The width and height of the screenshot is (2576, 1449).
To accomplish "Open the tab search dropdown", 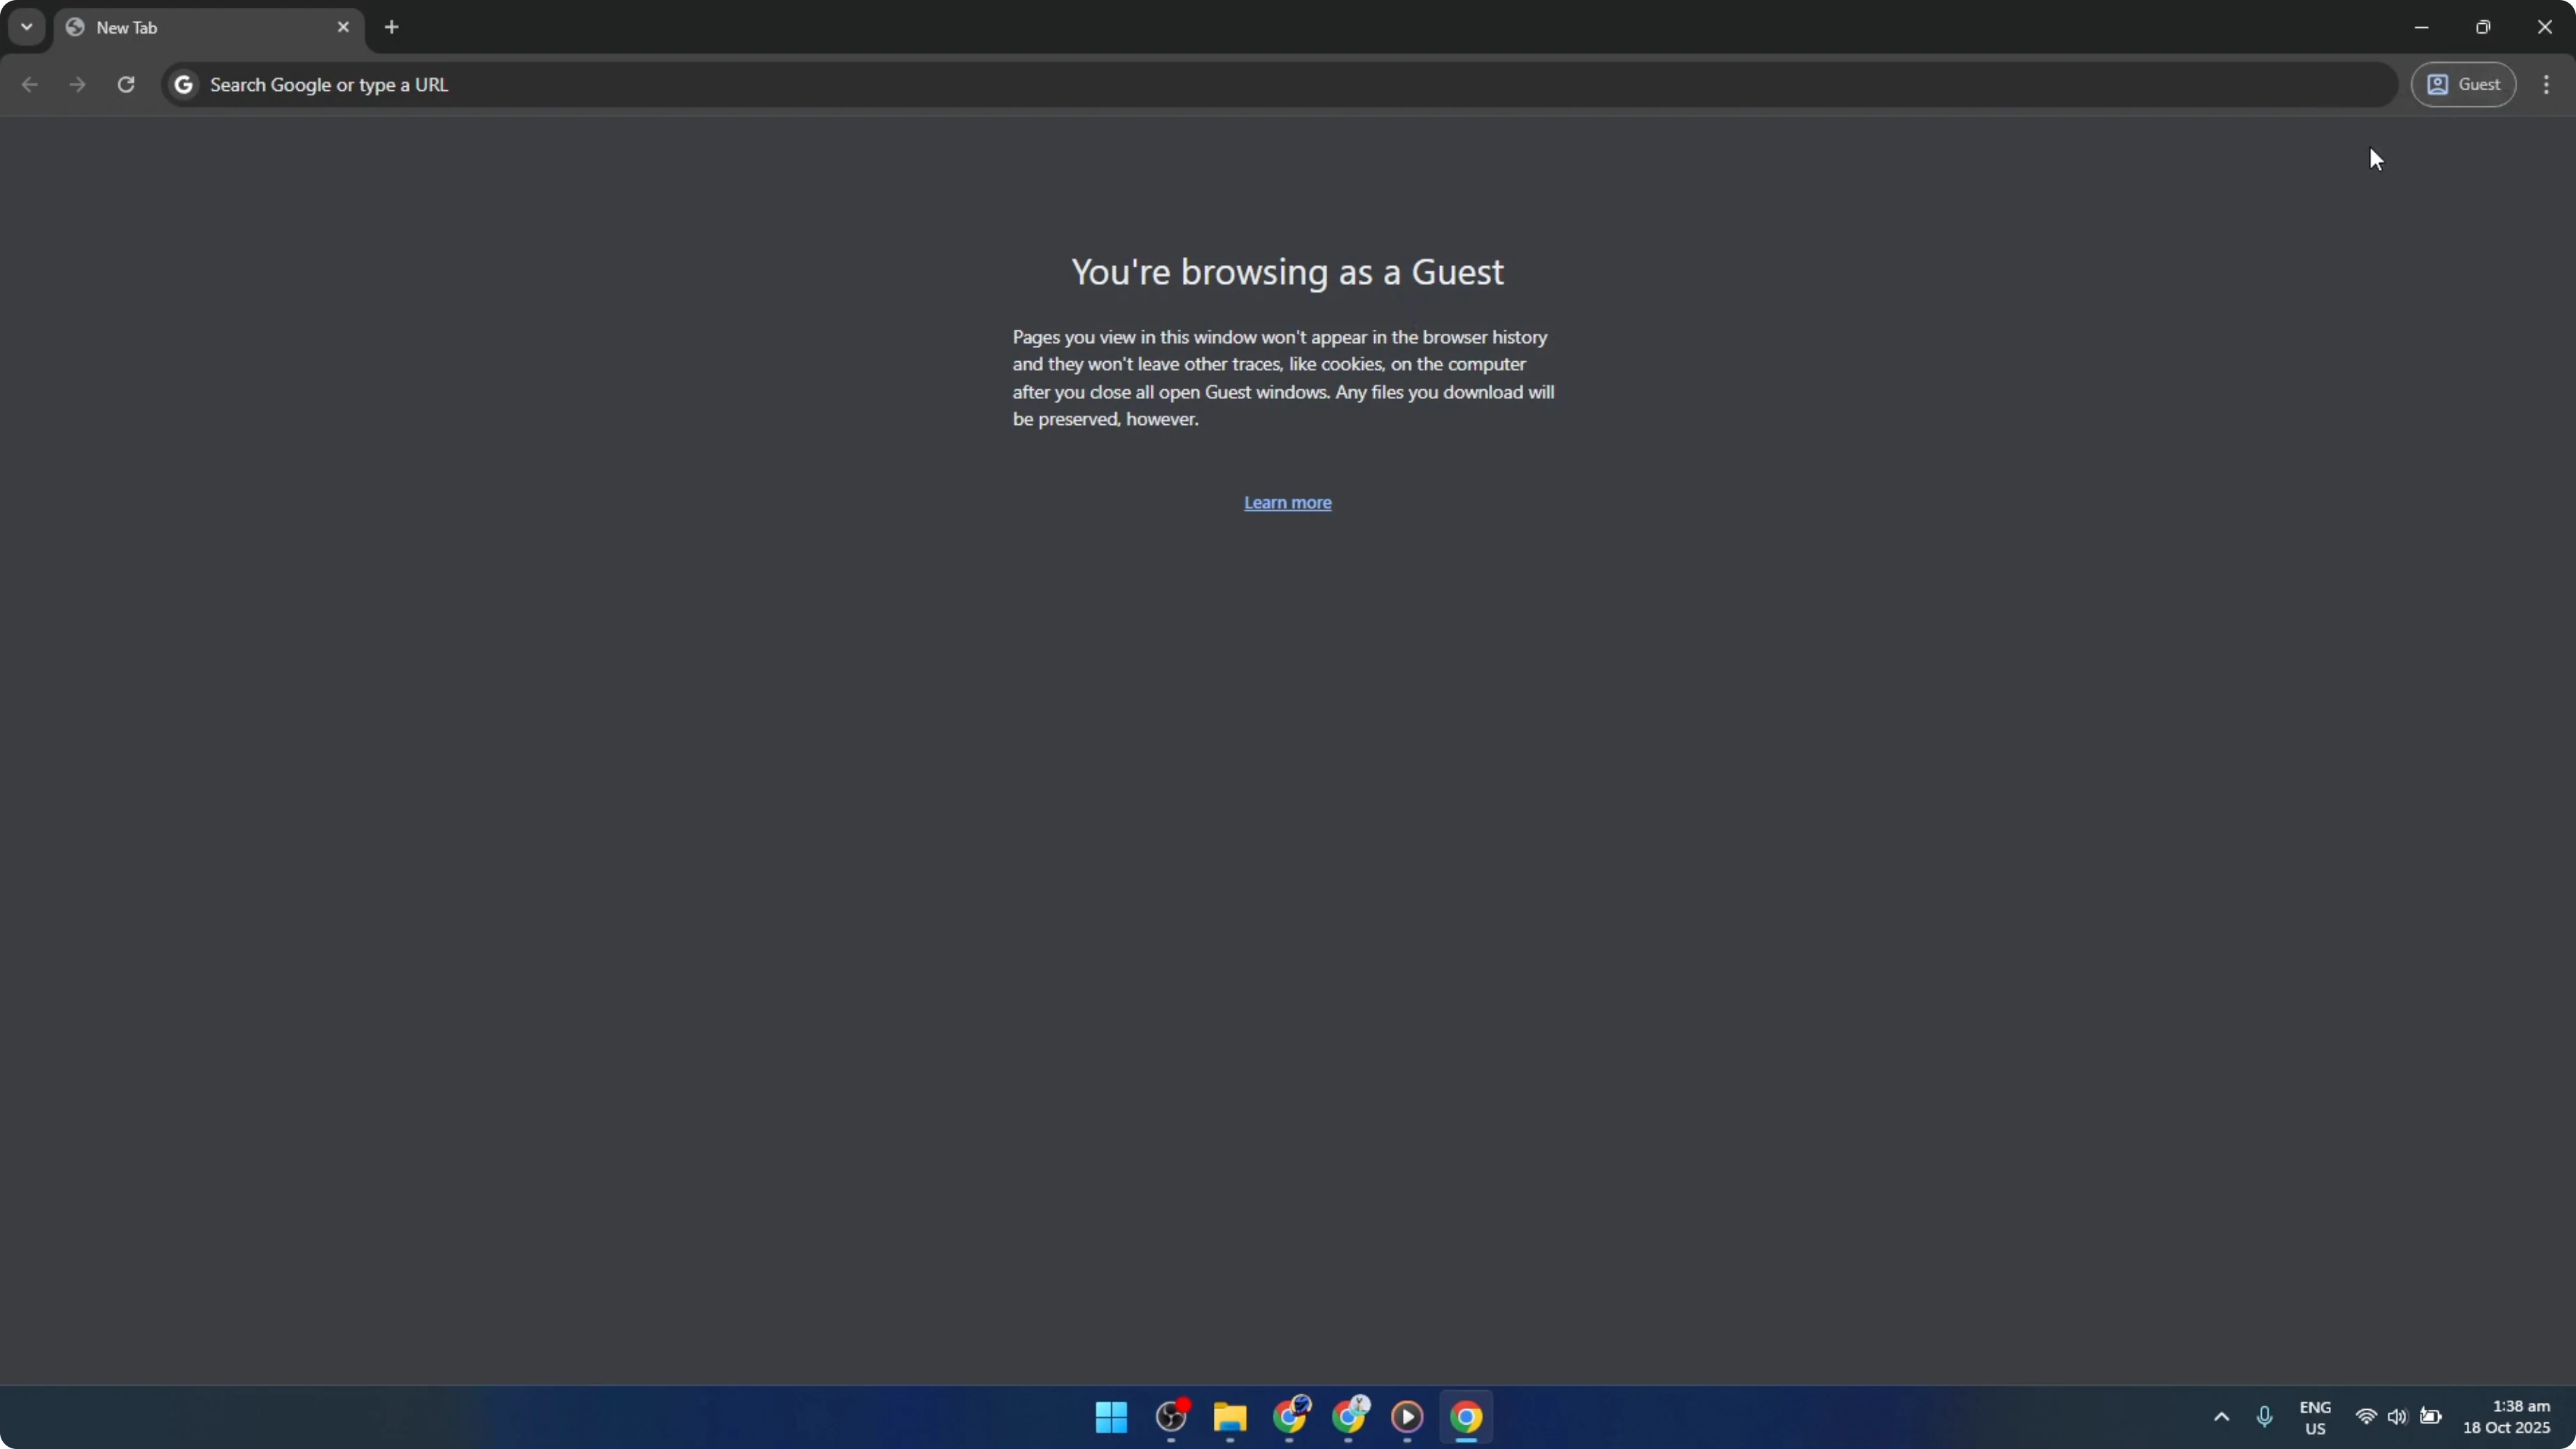I will click(26, 27).
